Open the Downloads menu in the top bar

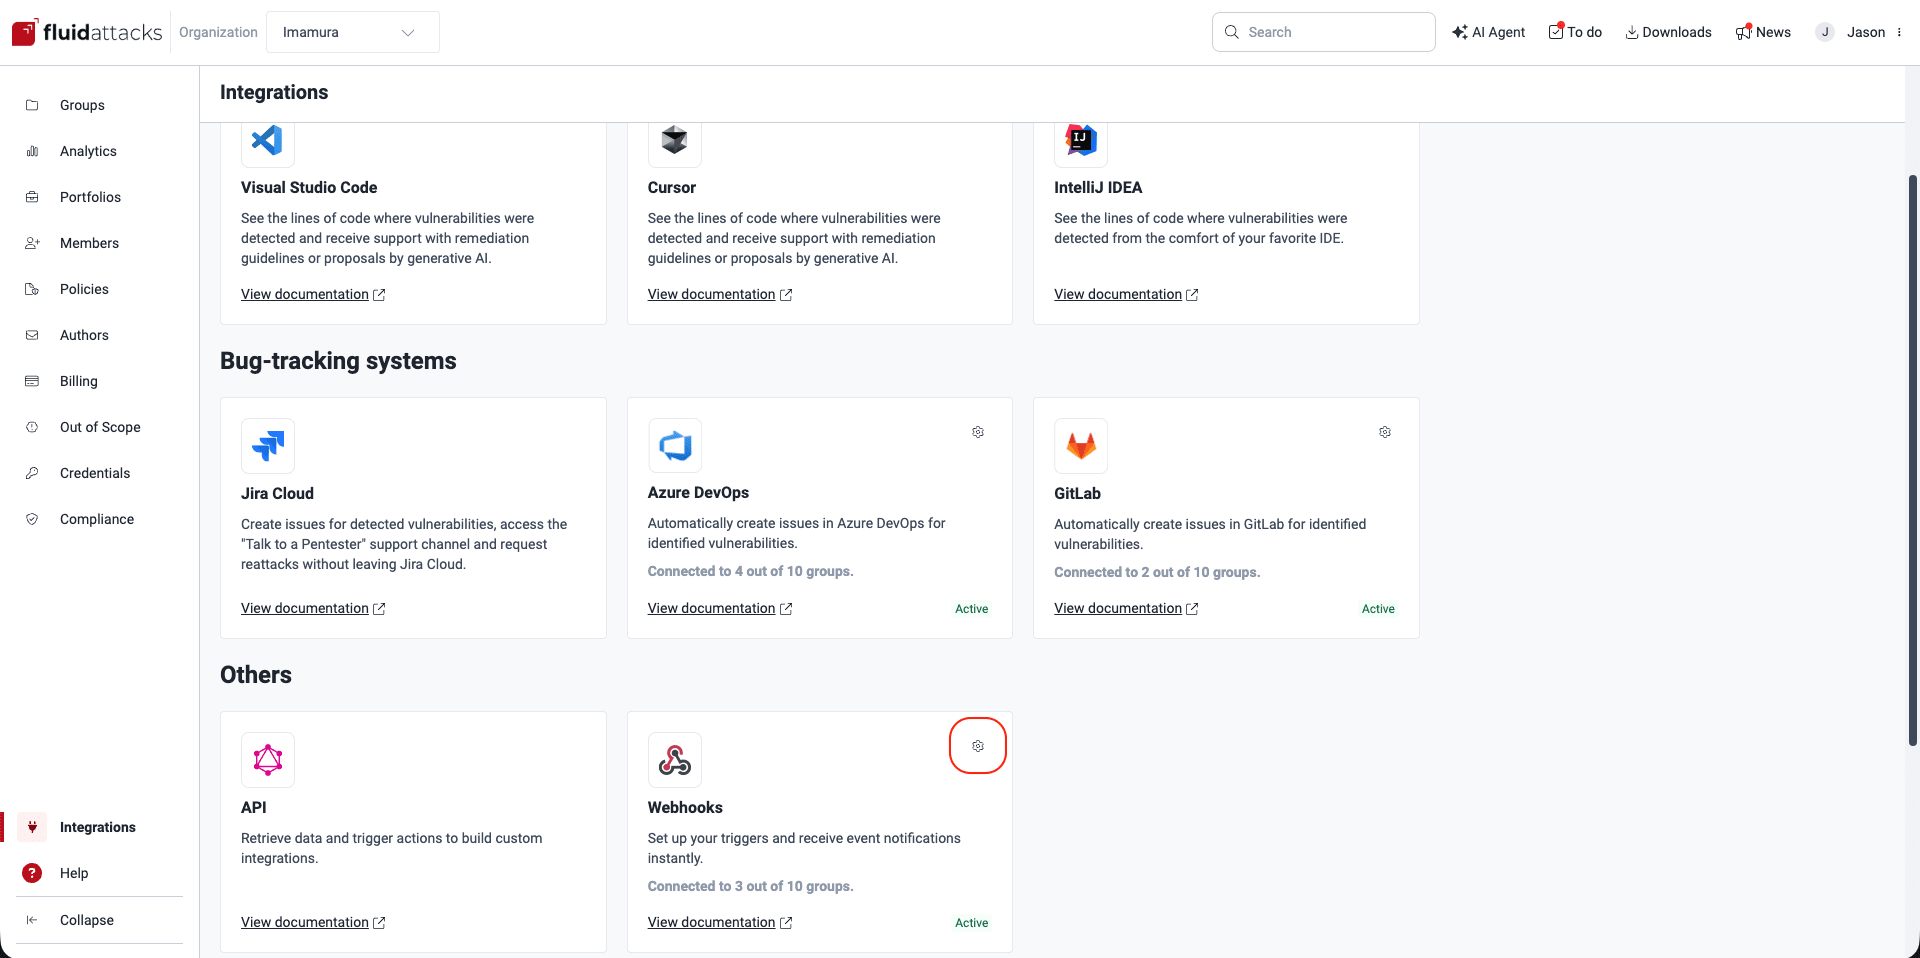(1667, 31)
